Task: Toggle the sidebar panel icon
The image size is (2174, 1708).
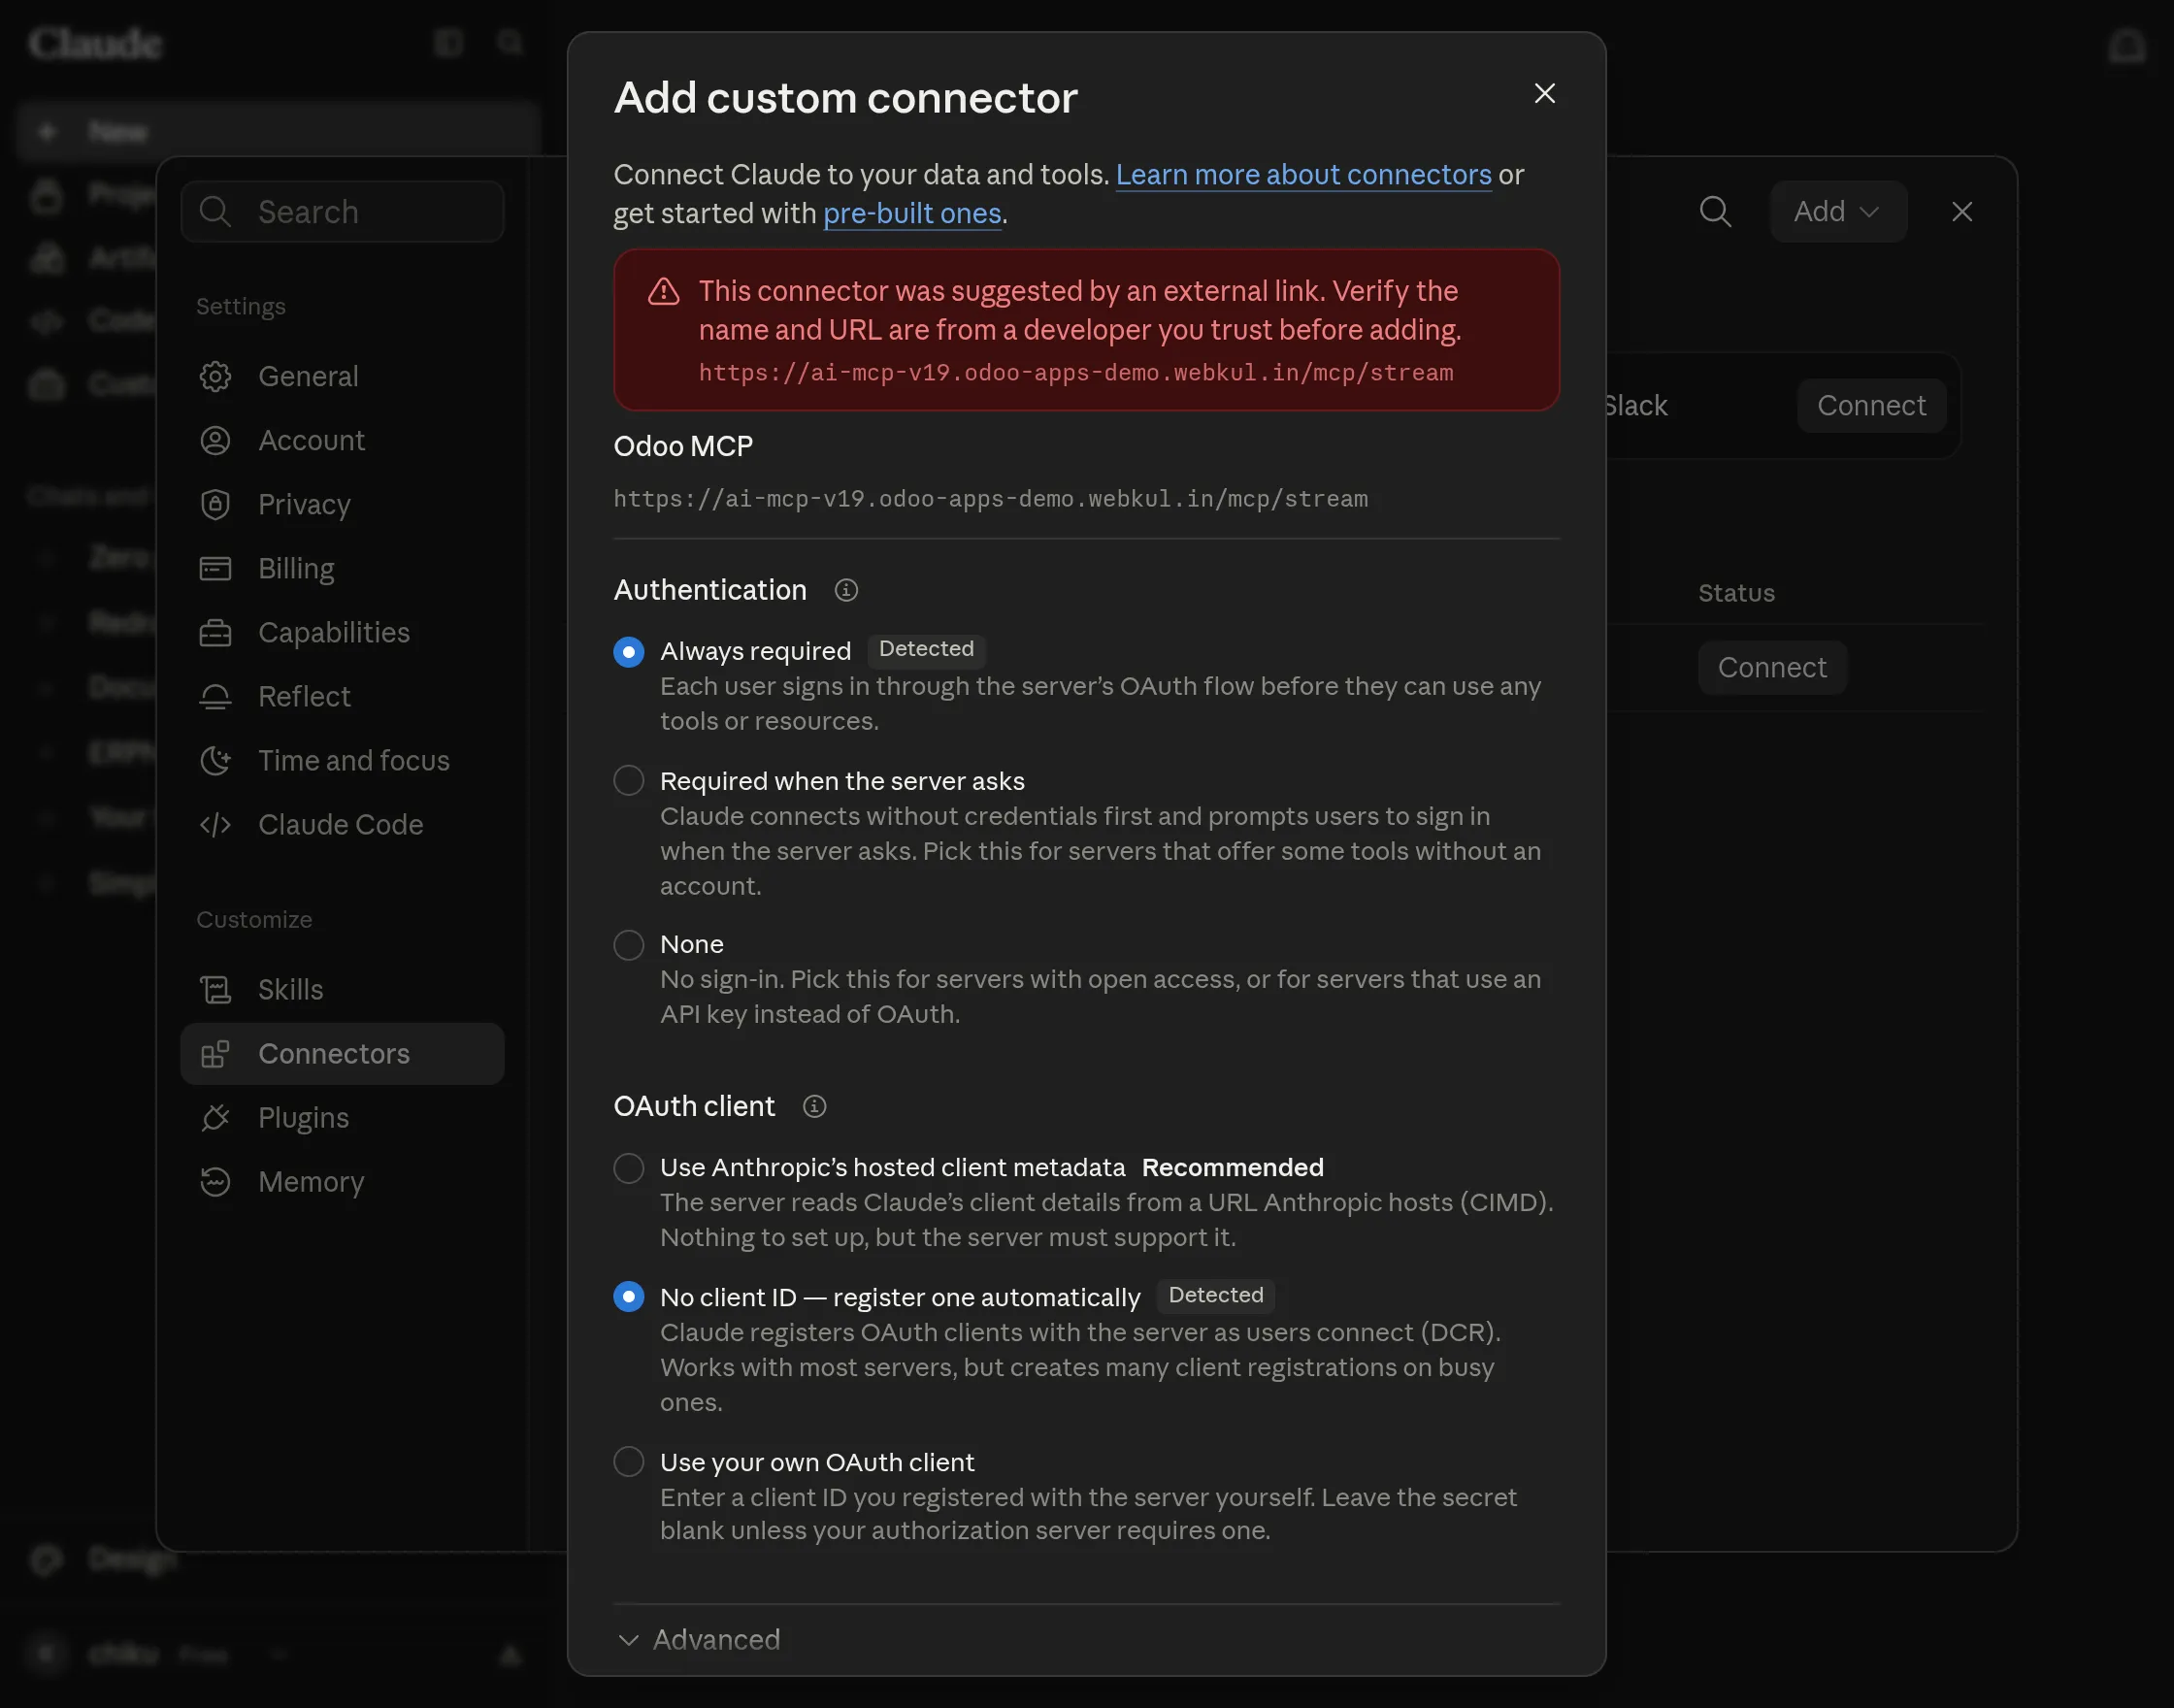Action: coord(449,42)
